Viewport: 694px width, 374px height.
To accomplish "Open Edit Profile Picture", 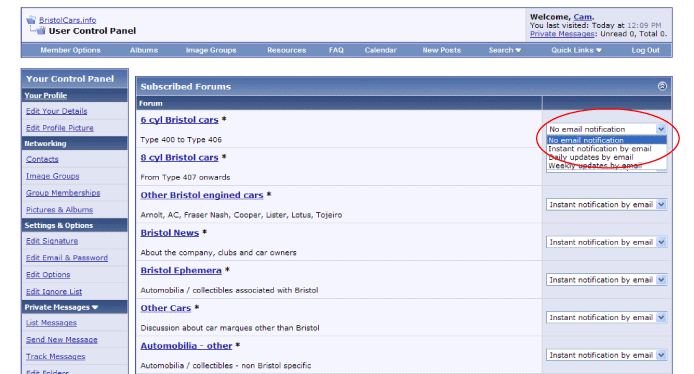I will pos(60,128).
